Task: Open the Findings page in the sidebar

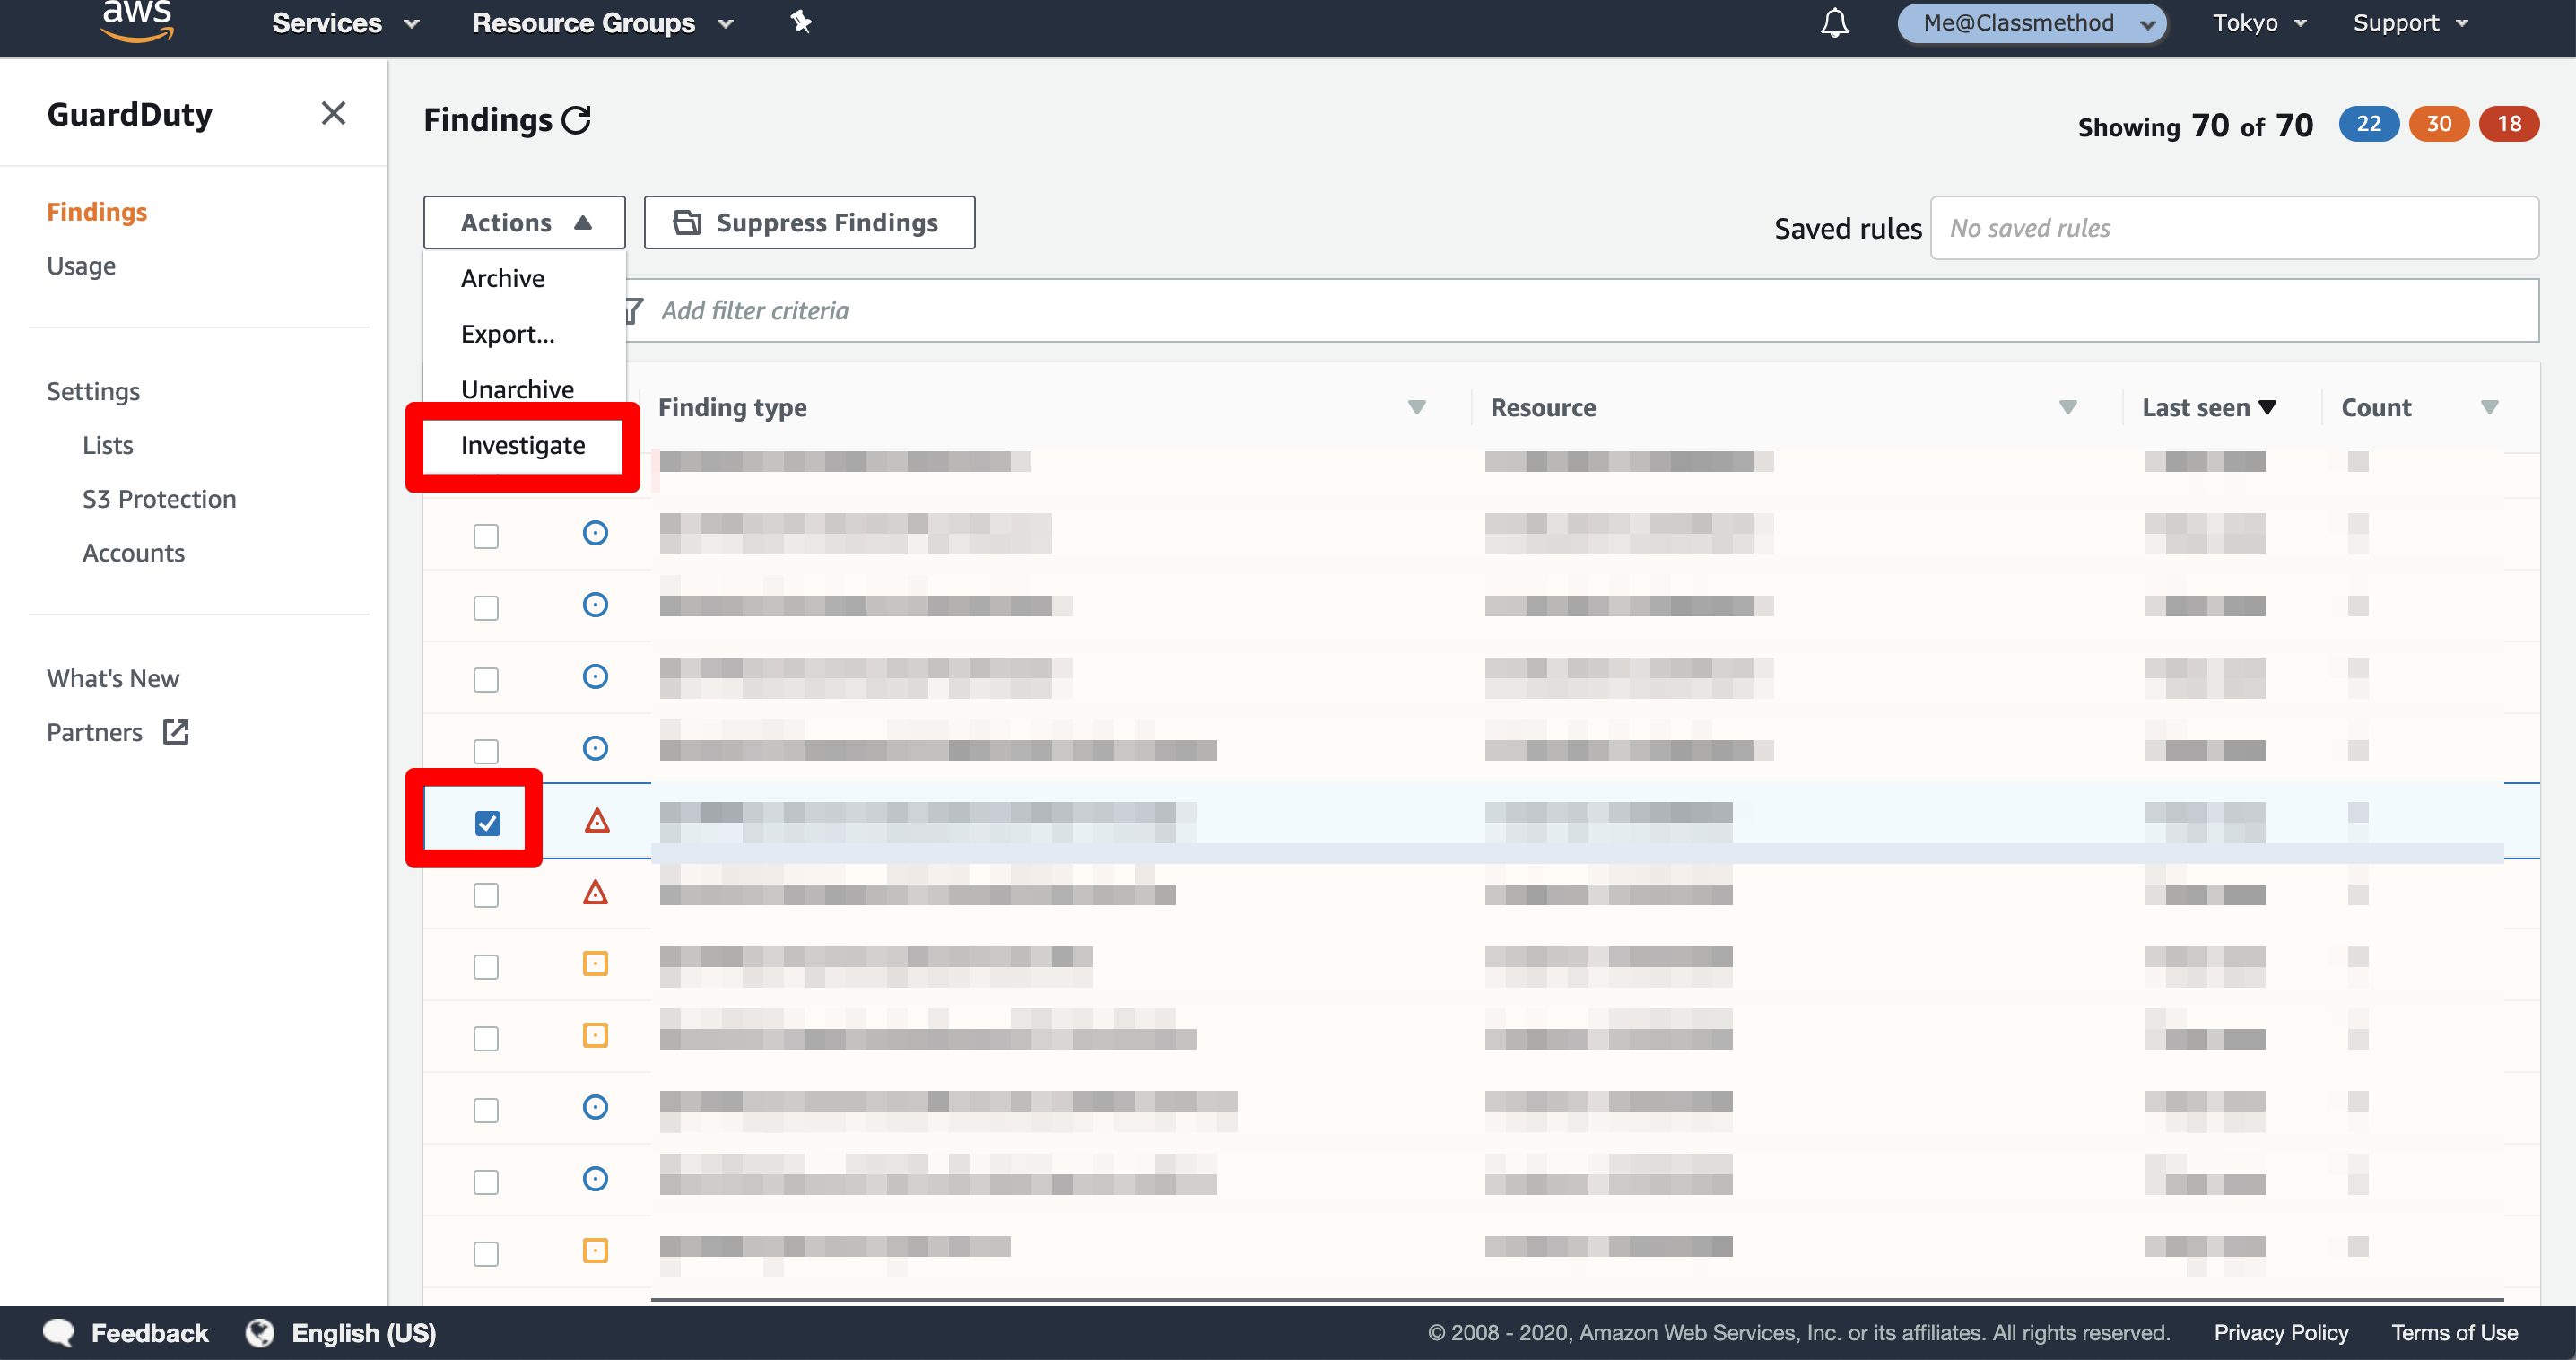Action: click(x=97, y=212)
